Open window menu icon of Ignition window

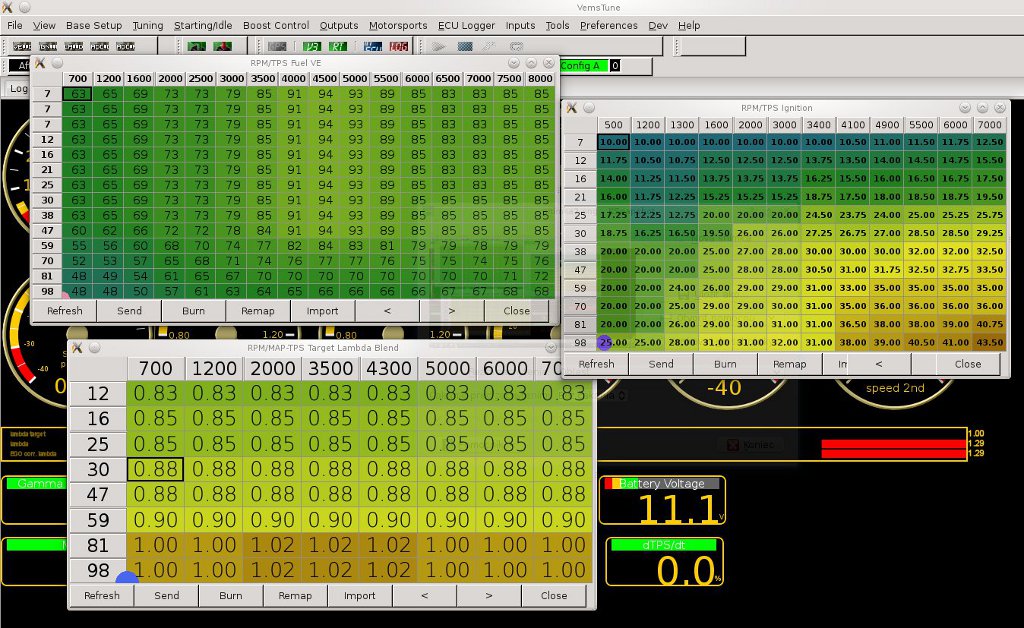click(x=571, y=108)
